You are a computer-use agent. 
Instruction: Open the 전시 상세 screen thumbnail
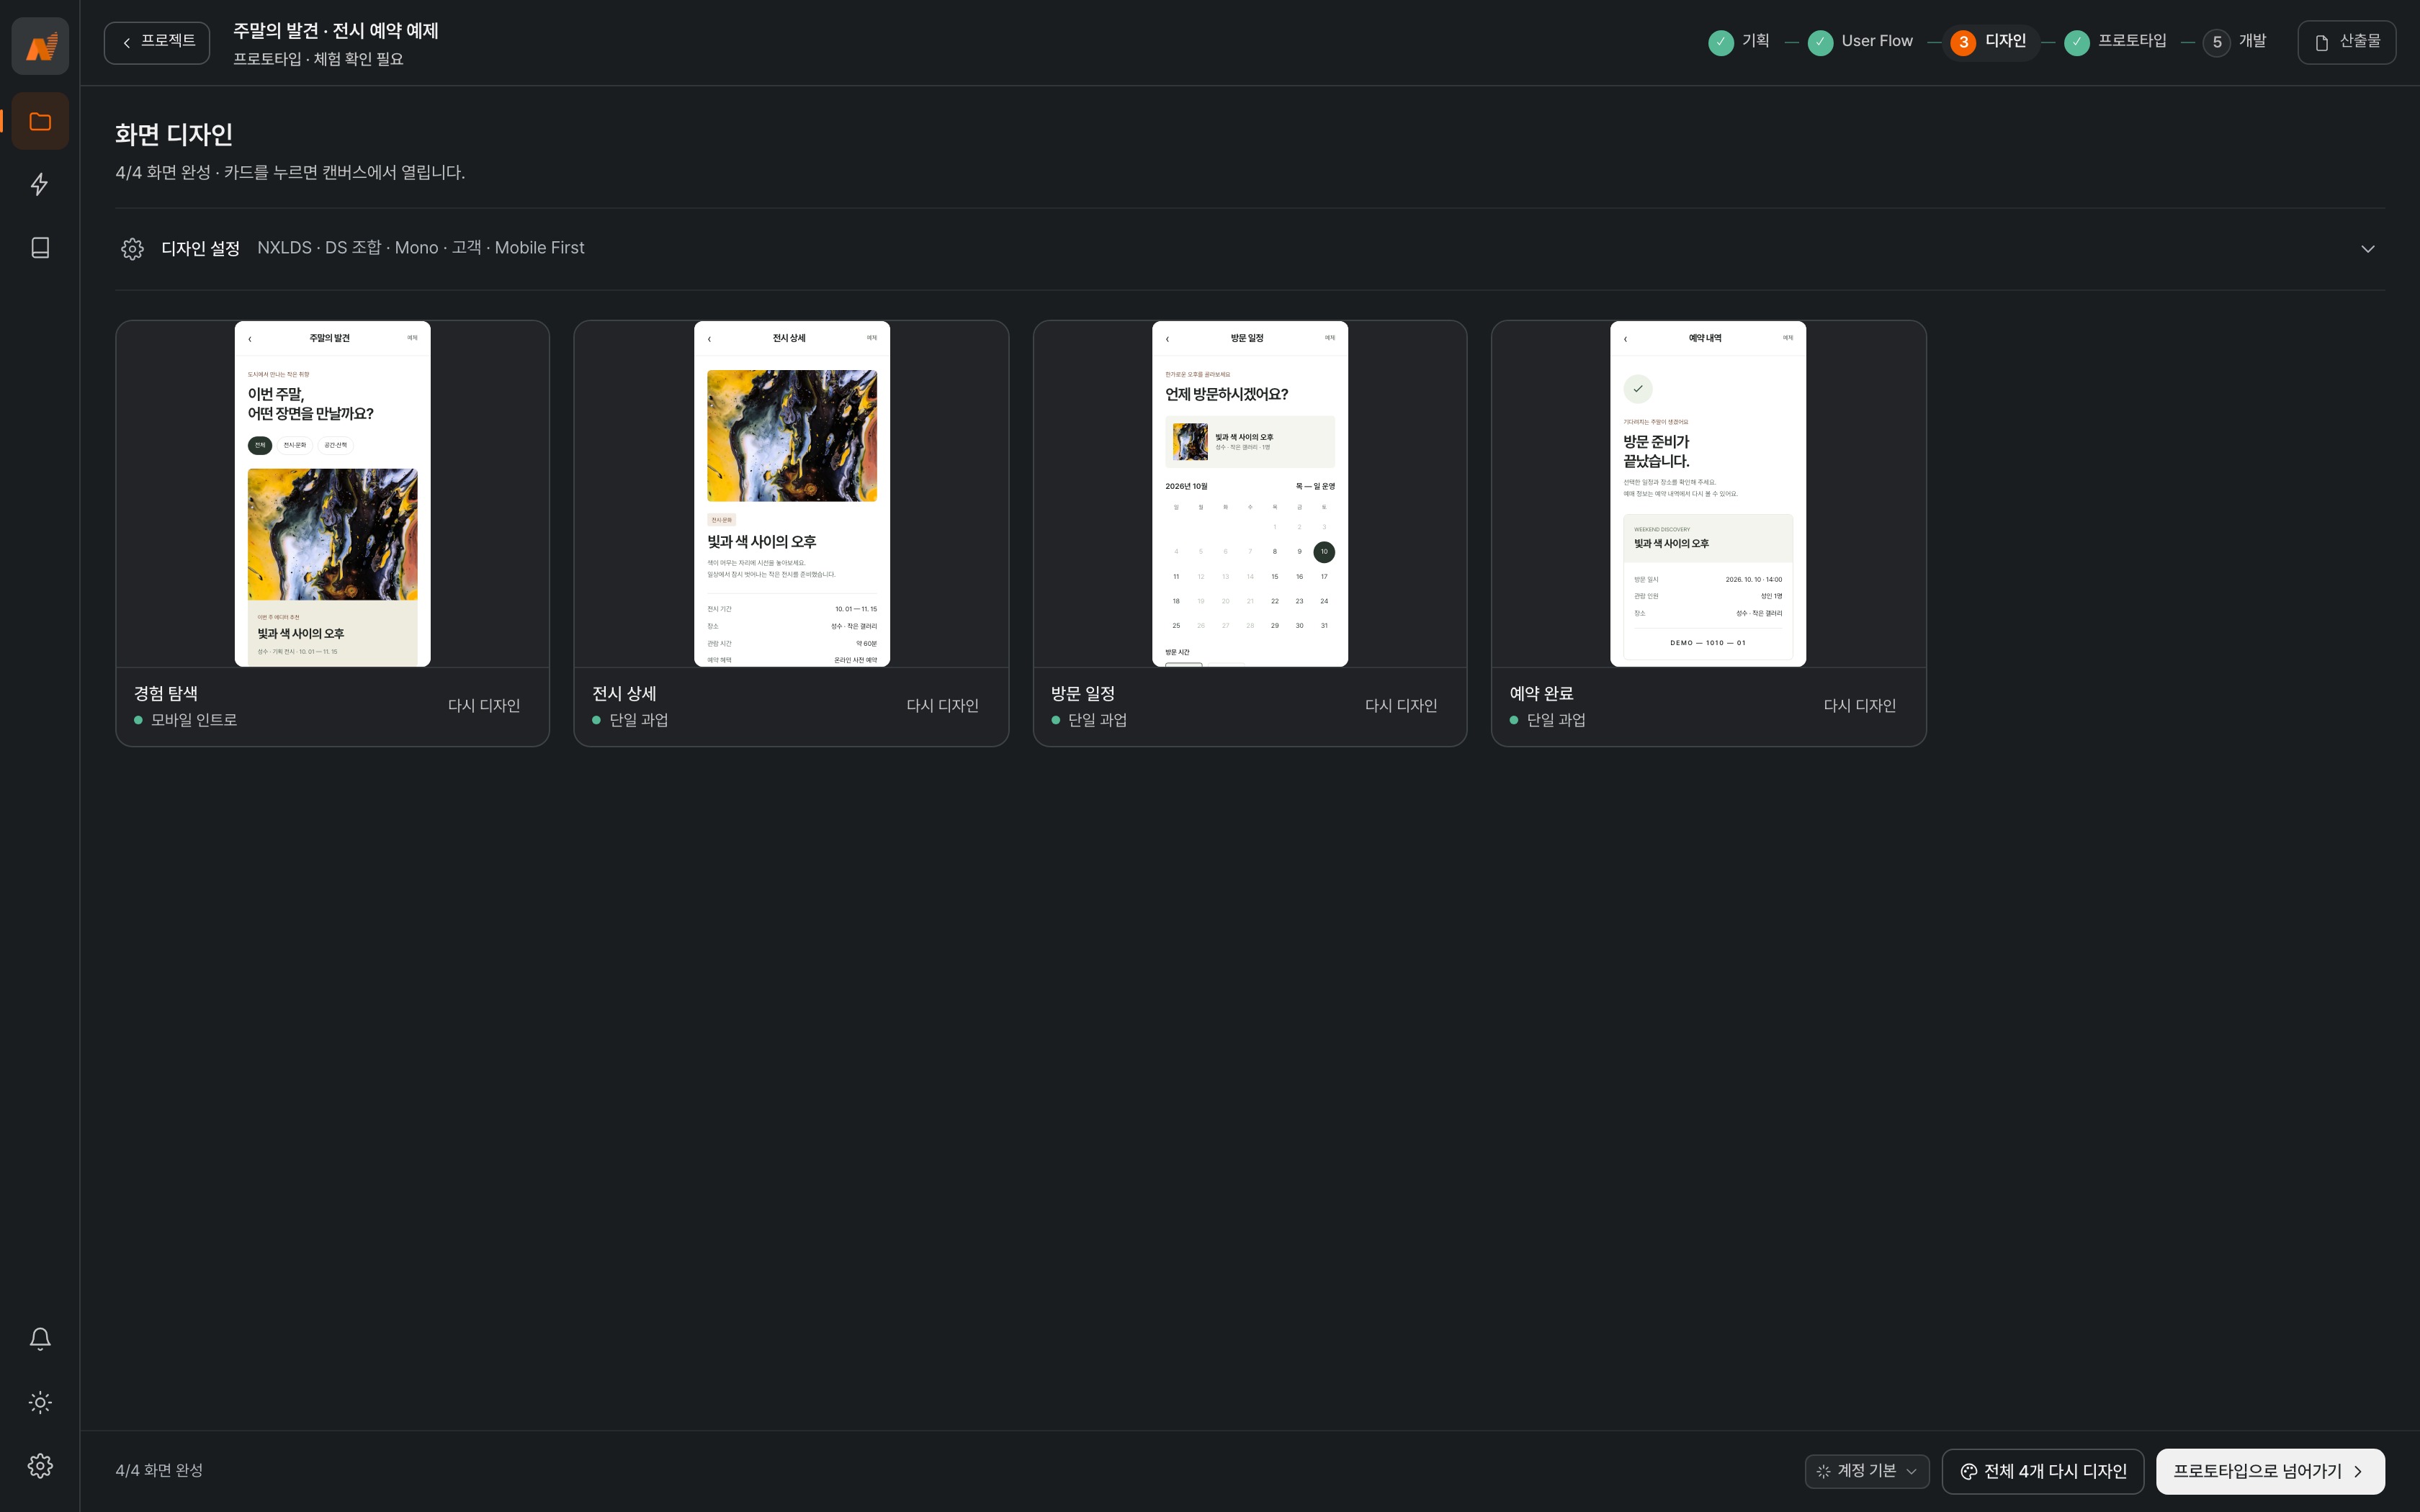791,494
